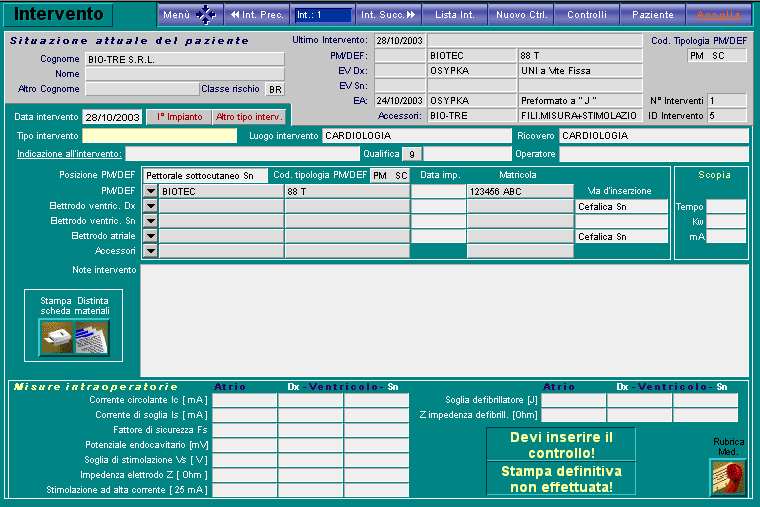Click the Scopia Tempo field
Image resolution: width=760 pixels, height=507 pixels.
(726, 206)
